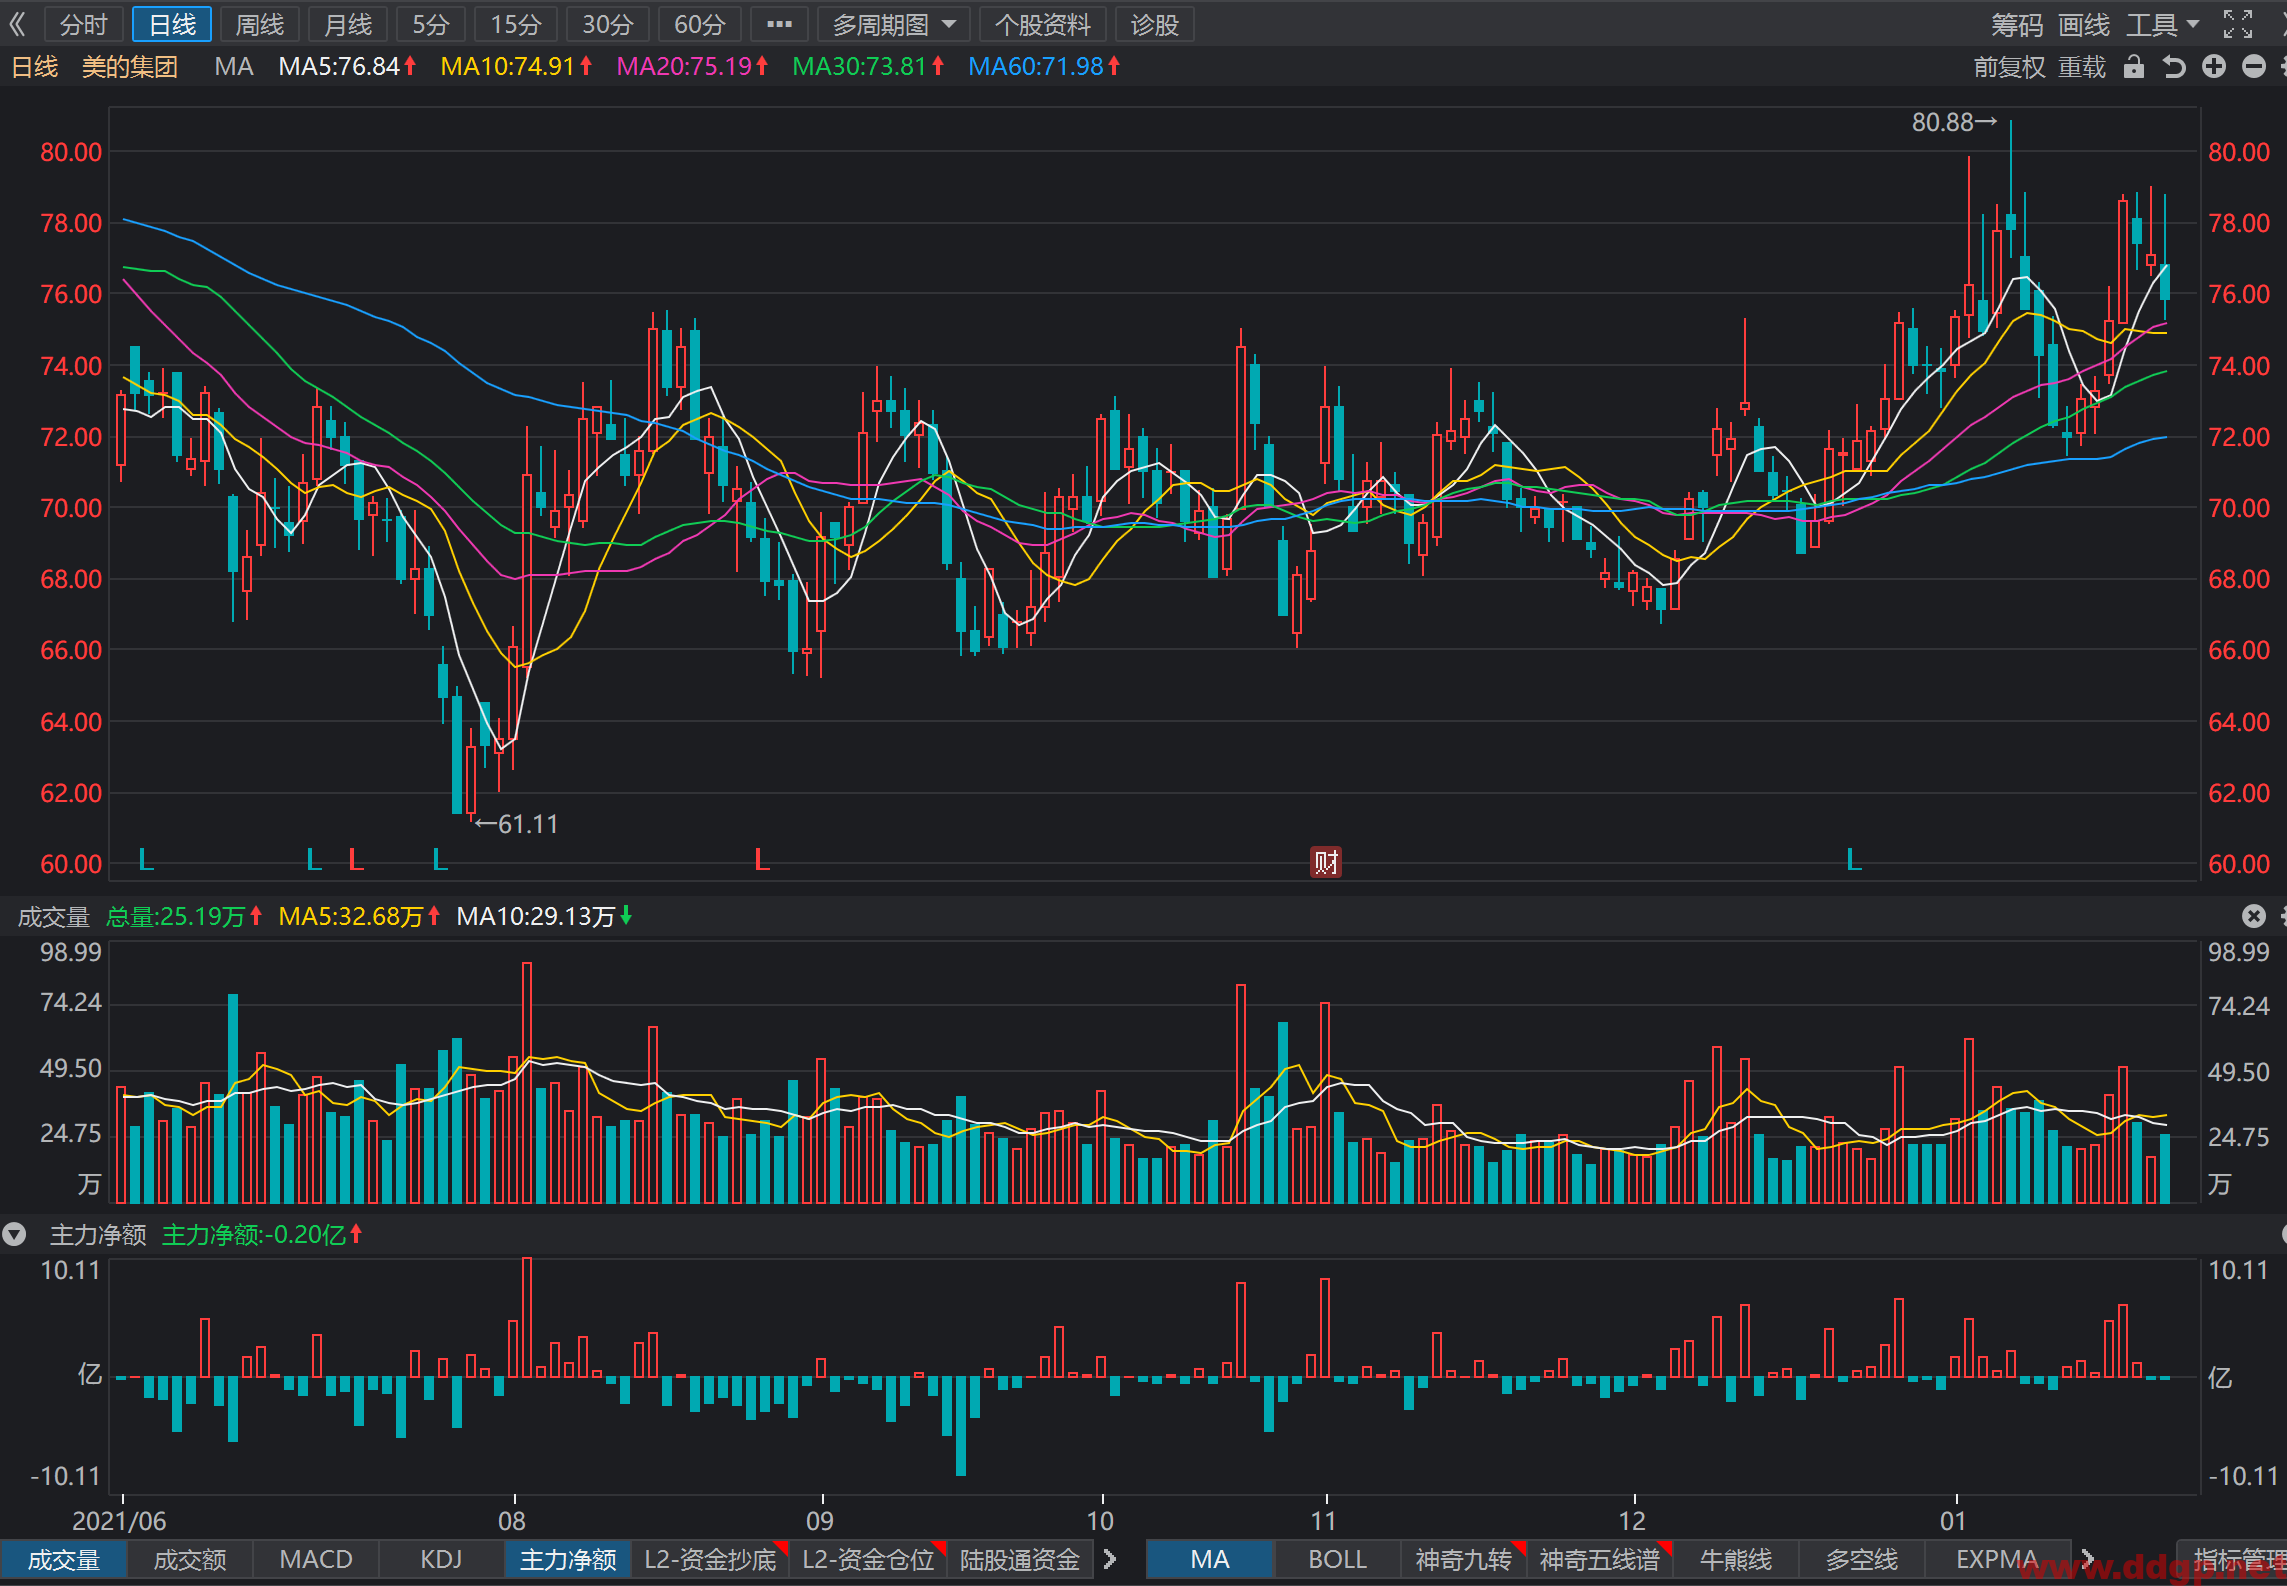Image resolution: width=2287 pixels, height=1586 pixels.
Task: Toggle 前复权 price adjustment mode
Action: [2009, 67]
